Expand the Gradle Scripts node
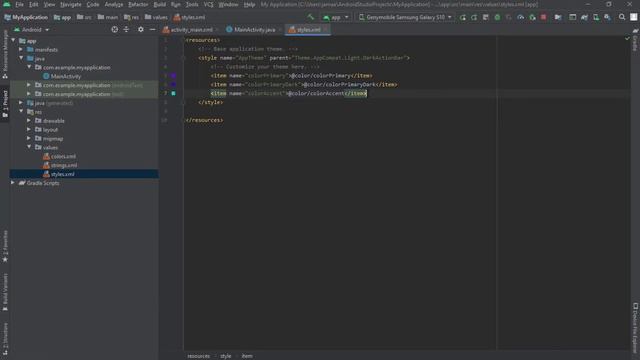Image resolution: width=640 pixels, height=360 pixels. pos(13,183)
